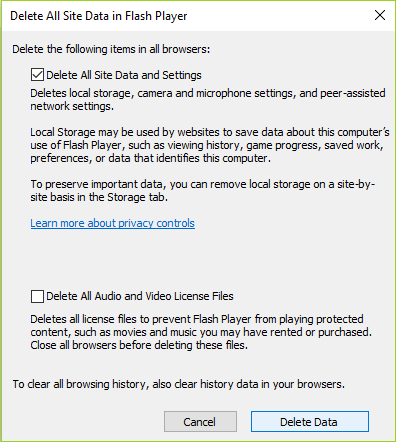The image size is (396, 442).
Task: Click the 'Delete All Audio and Video License Files' label
Action: 140,296
